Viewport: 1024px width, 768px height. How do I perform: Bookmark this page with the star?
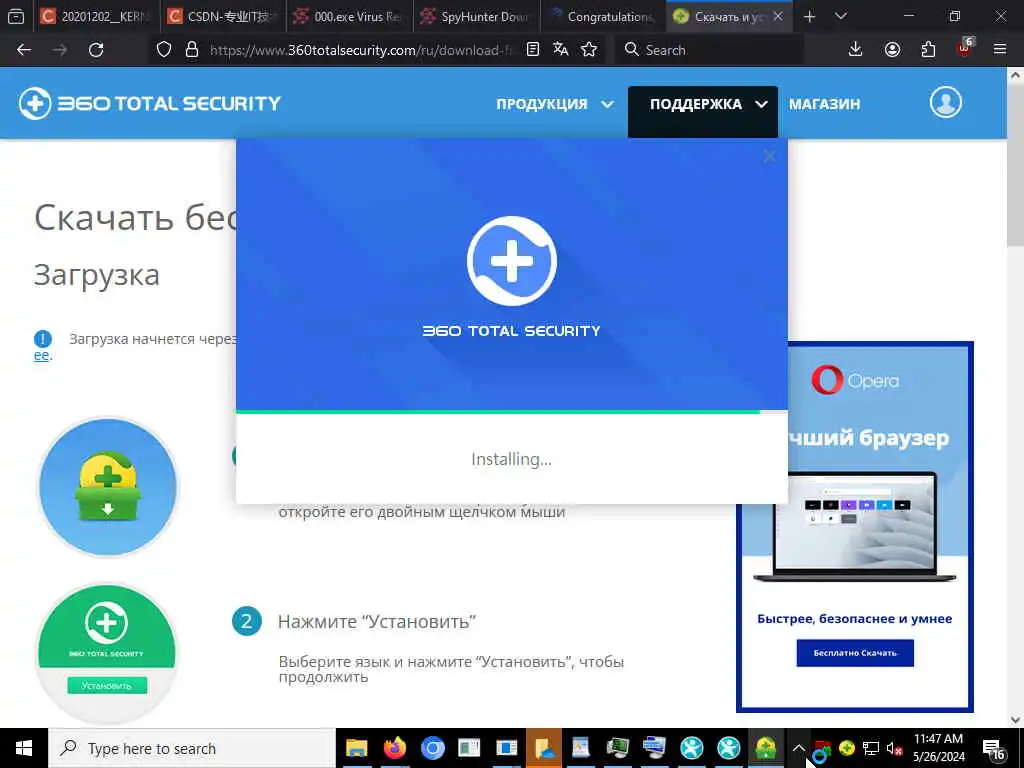pyautogui.click(x=589, y=50)
